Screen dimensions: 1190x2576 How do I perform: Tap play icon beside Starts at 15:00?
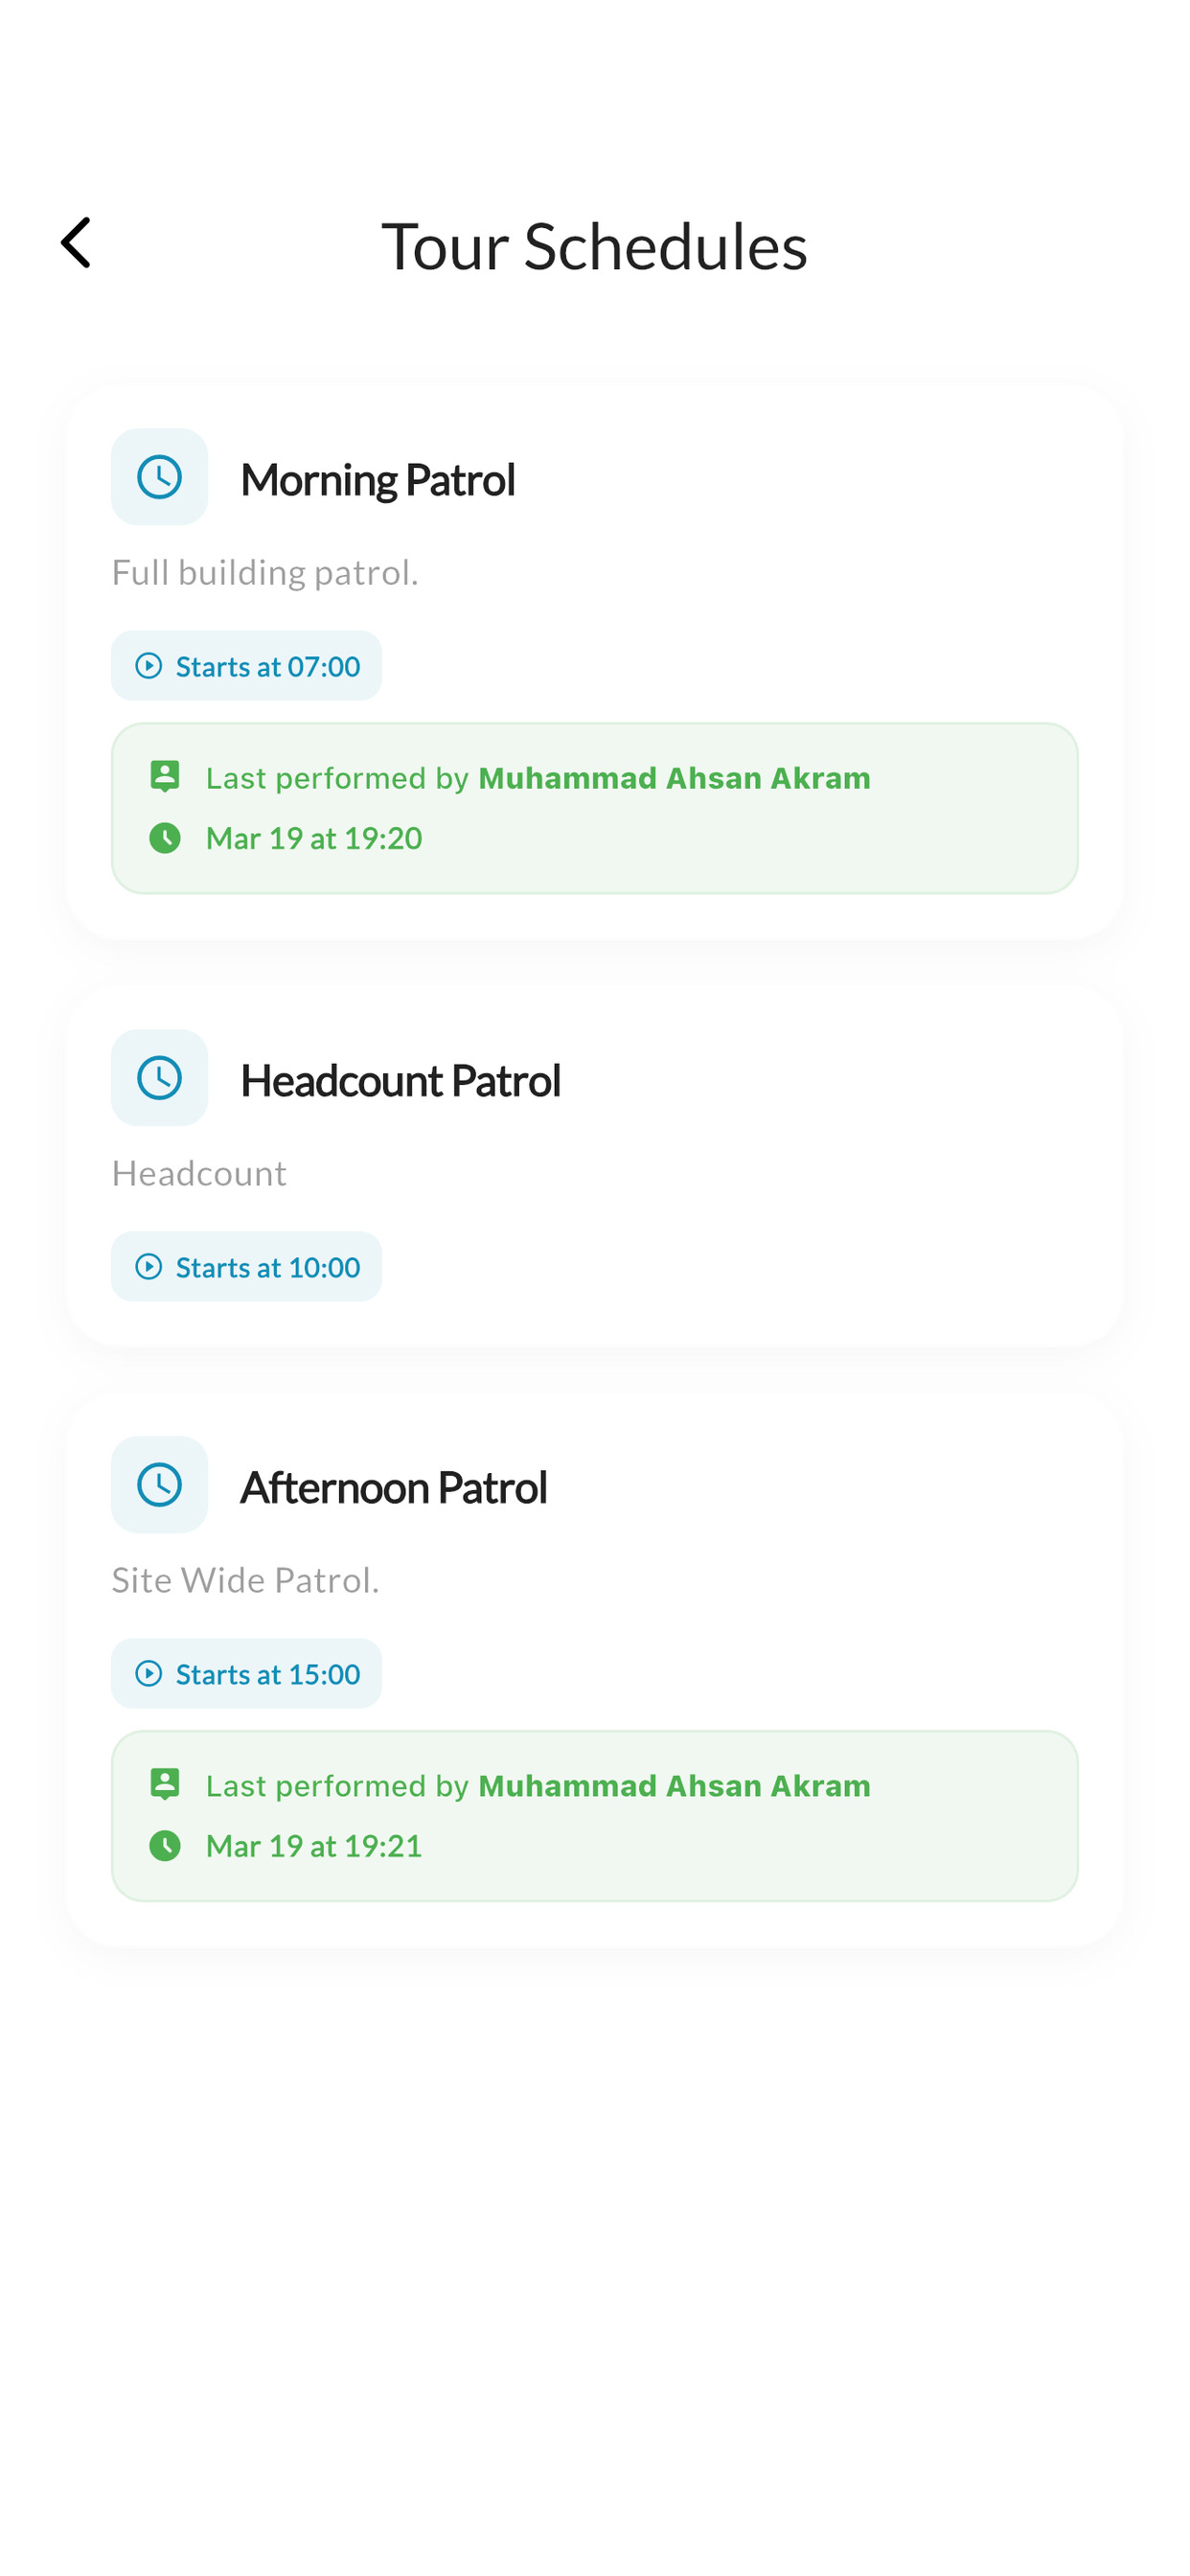tap(148, 1674)
